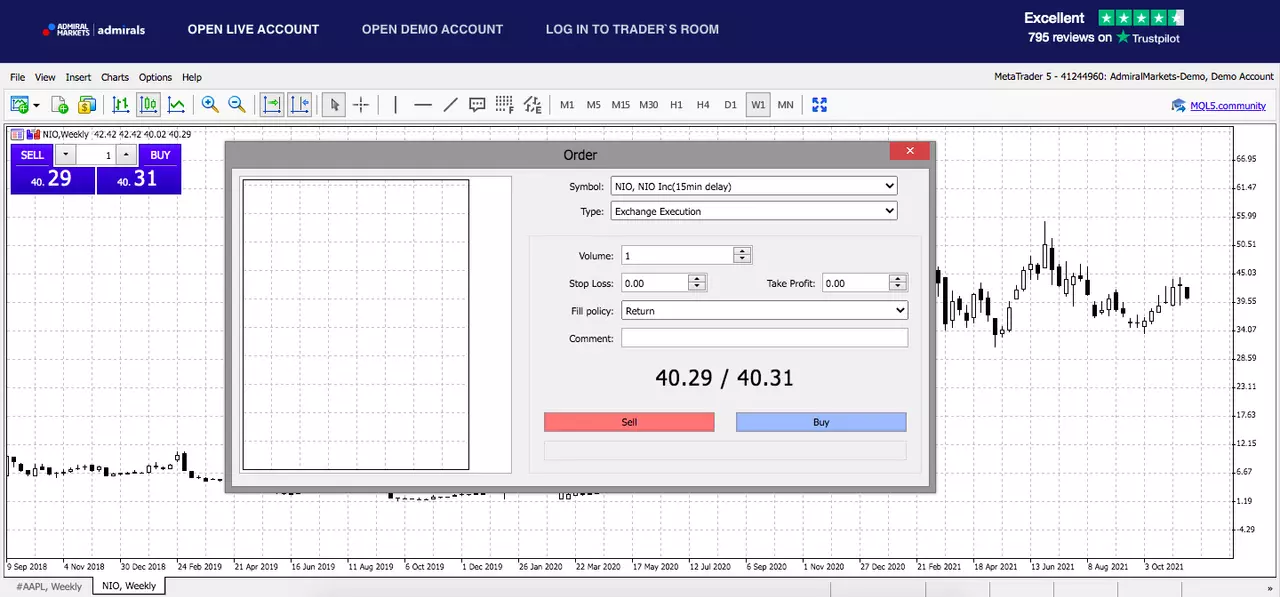
Task: Open the Options menu
Action: click(x=155, y=77)
